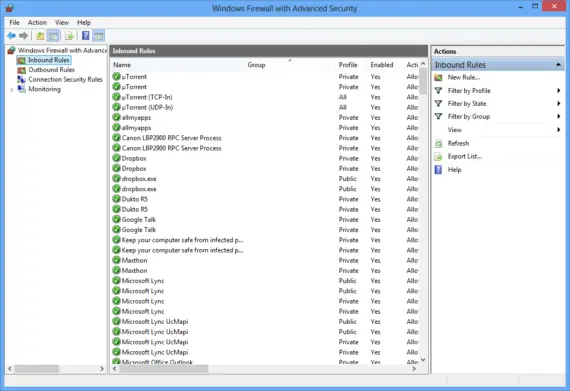The image size is (570, 391).
Task: Open the View menu in menu bar
Action: [62, 23]
